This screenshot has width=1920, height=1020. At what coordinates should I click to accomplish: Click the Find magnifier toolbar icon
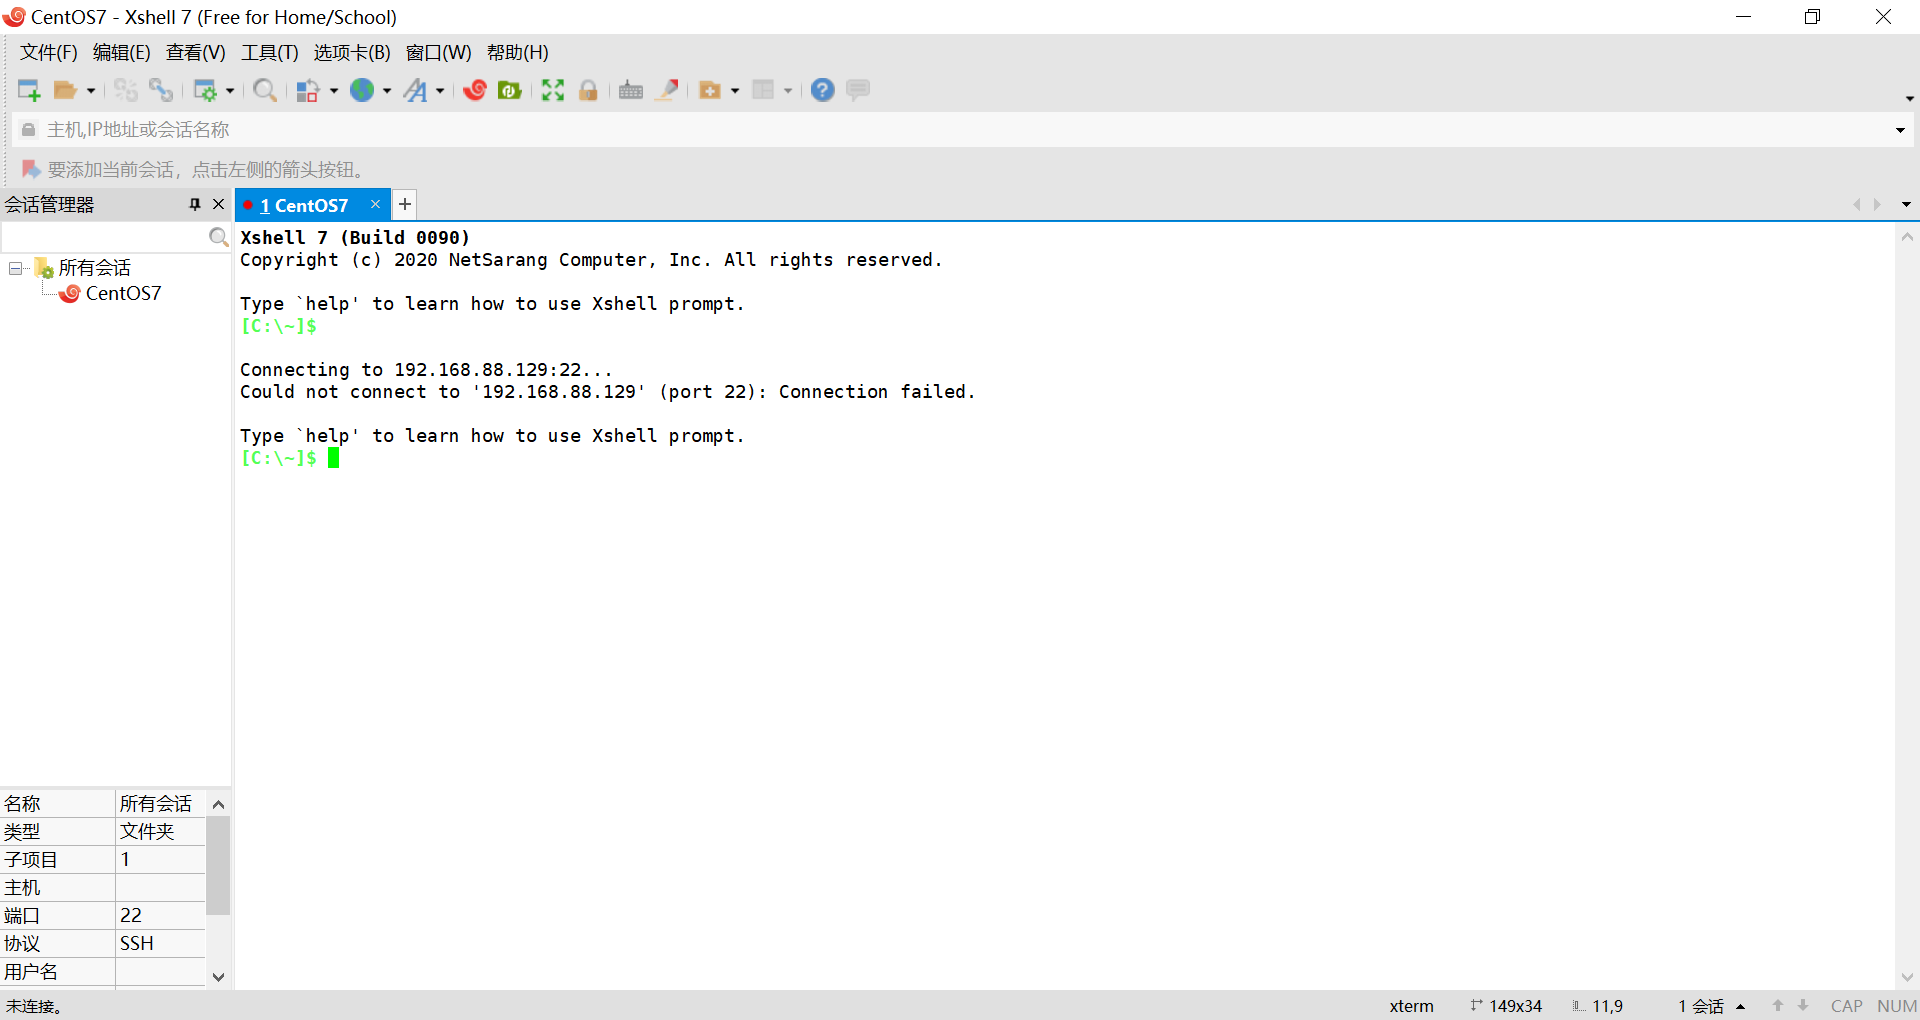click(x=265, y=90)
